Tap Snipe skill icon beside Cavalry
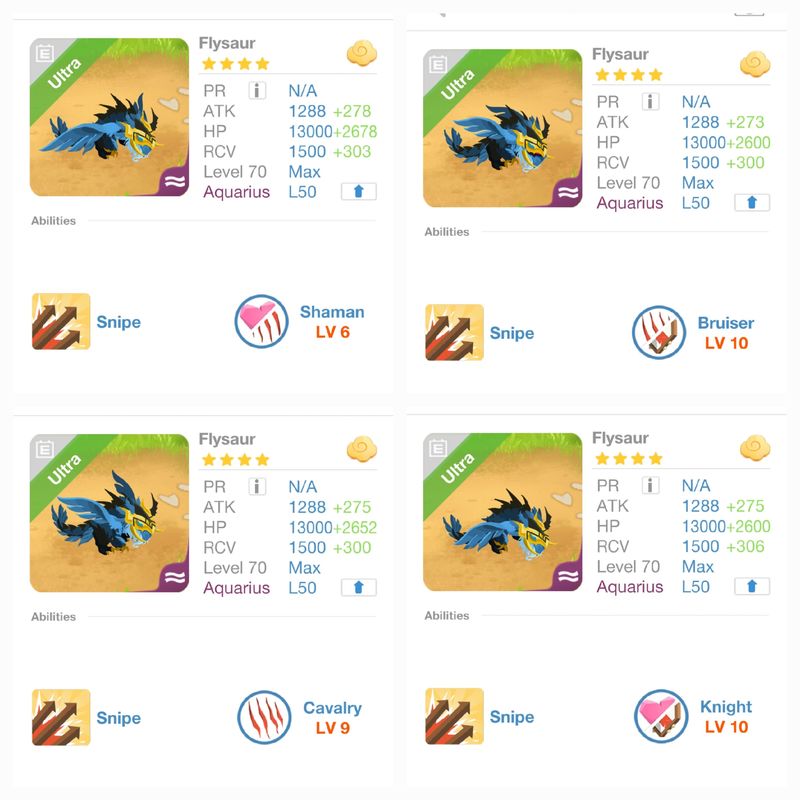Screen dimensions: 800x800 click(61, 717)
